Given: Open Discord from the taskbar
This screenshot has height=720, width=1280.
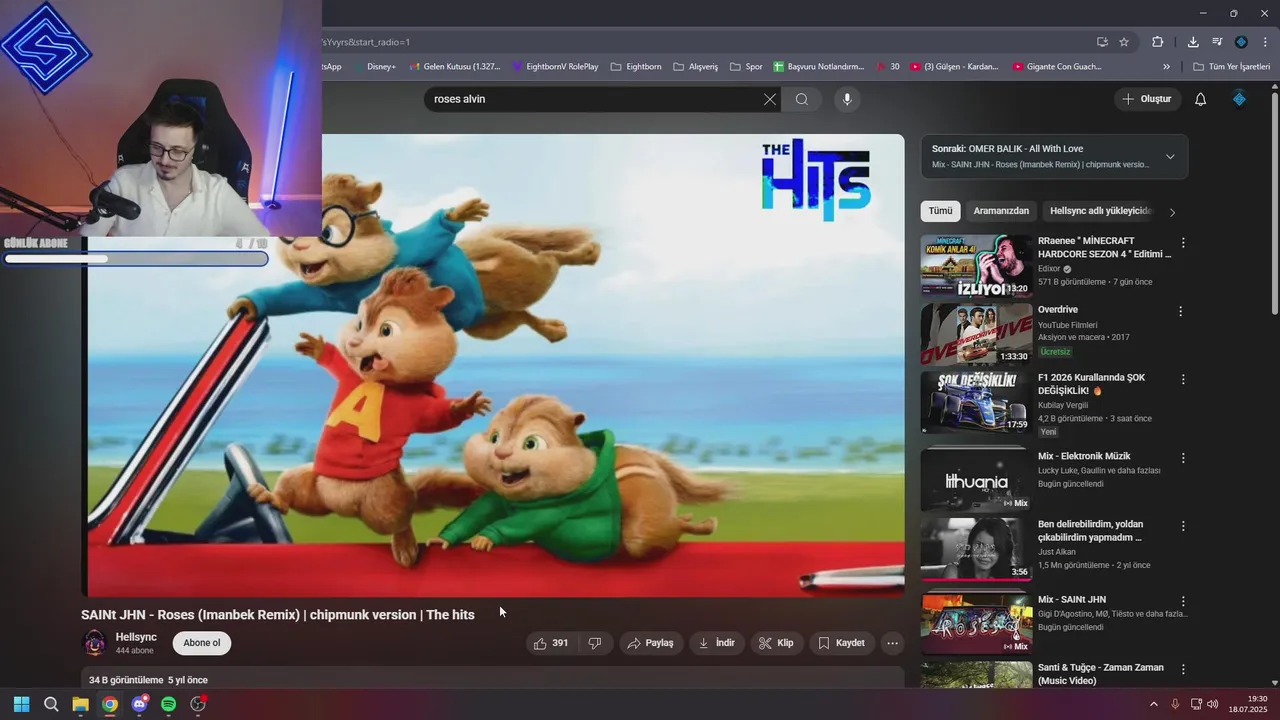Looking at the screenshot, I should 140,704.
